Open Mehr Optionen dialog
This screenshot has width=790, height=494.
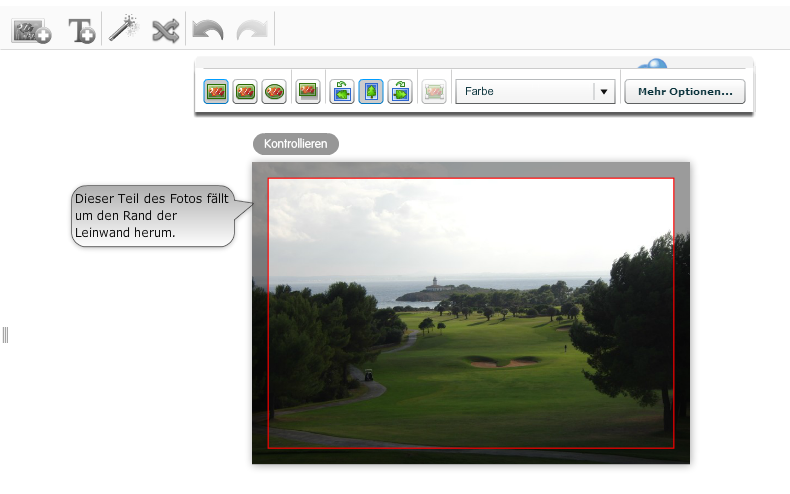click(685, 92)
